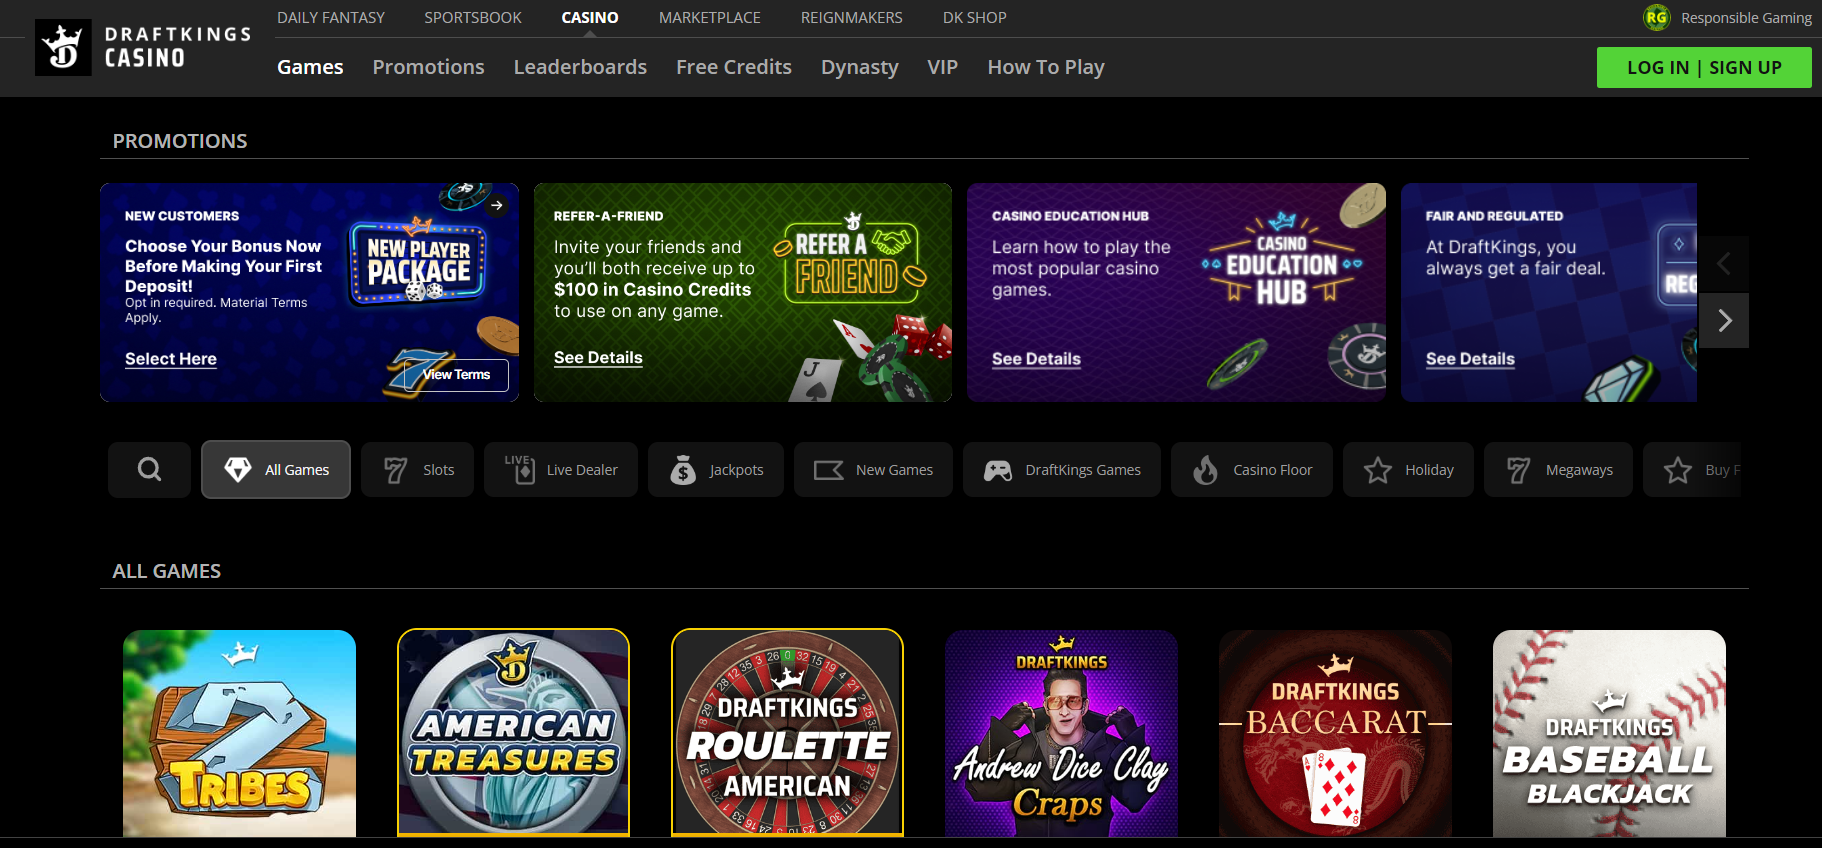Show next promotions with right chevron

pyautogui.click(x=1724, y=320)
